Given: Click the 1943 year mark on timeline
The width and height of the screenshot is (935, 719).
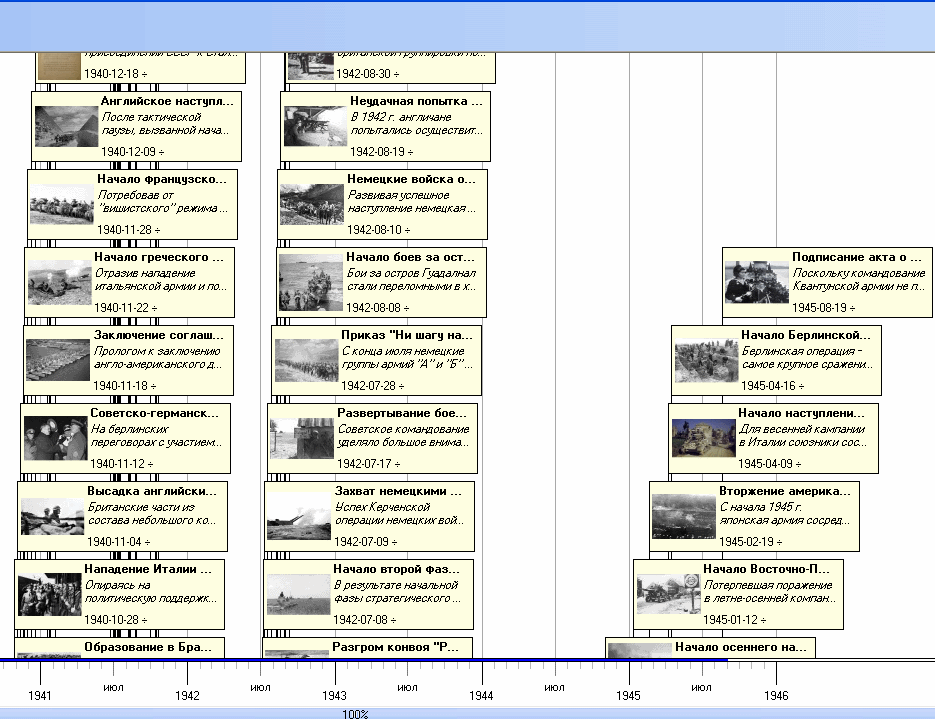Looking at the screenshot, I should [x=334, y=695].
